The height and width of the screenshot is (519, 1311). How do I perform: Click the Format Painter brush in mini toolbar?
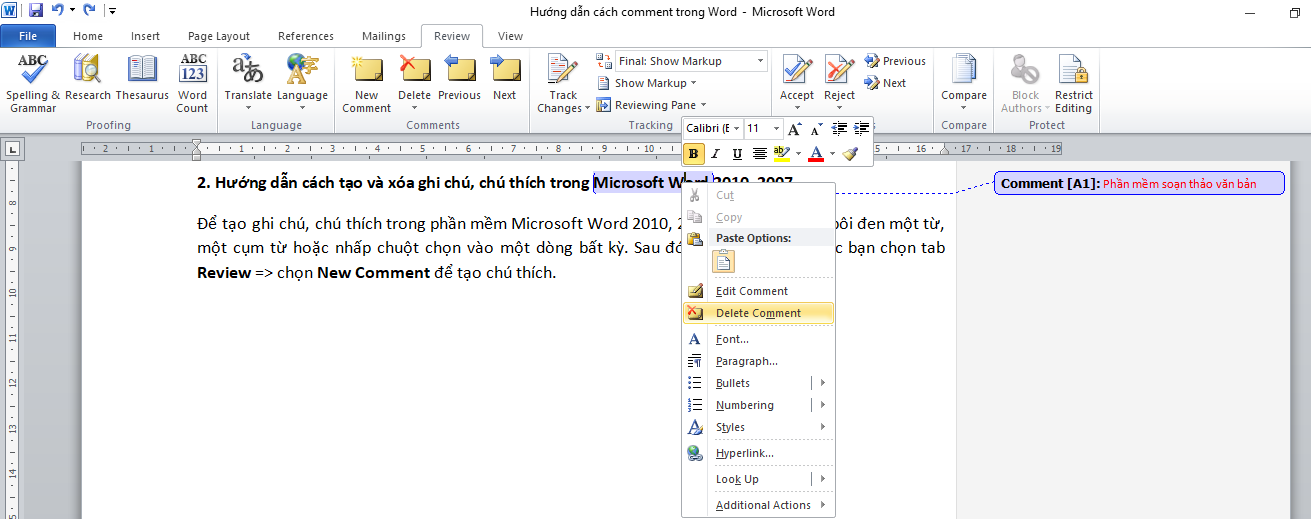coord(850,154)
